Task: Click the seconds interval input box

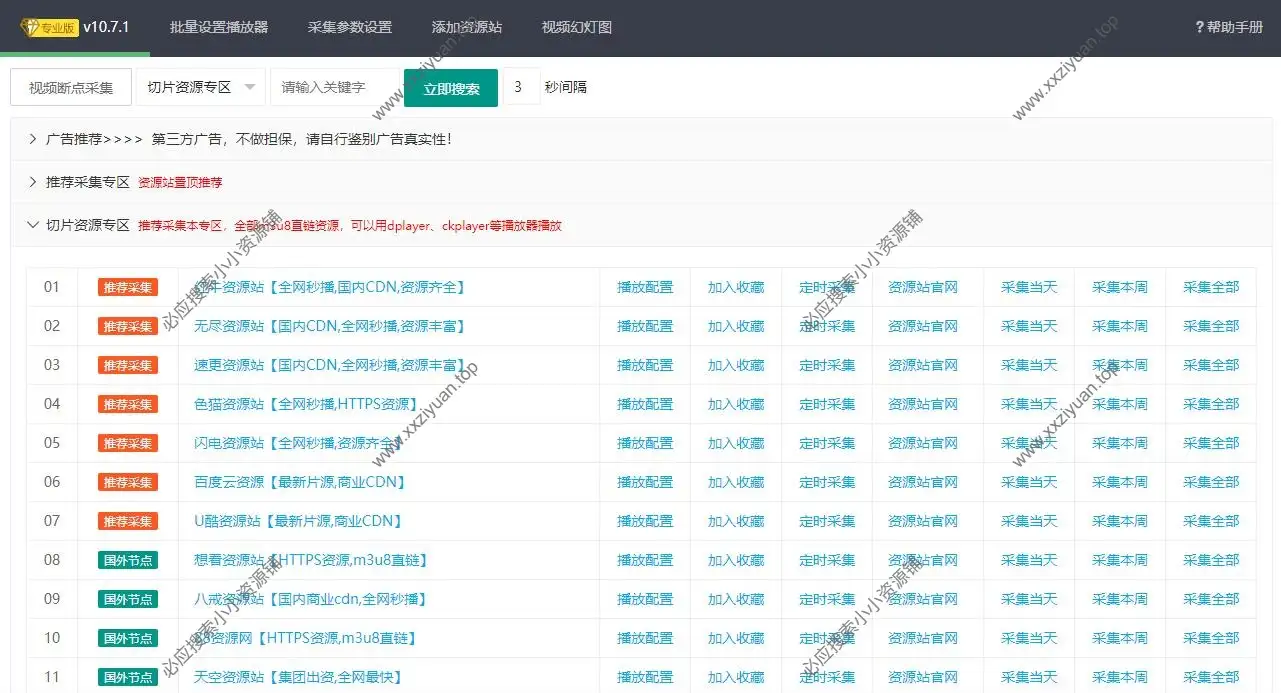Action: (x=519, y=87)
